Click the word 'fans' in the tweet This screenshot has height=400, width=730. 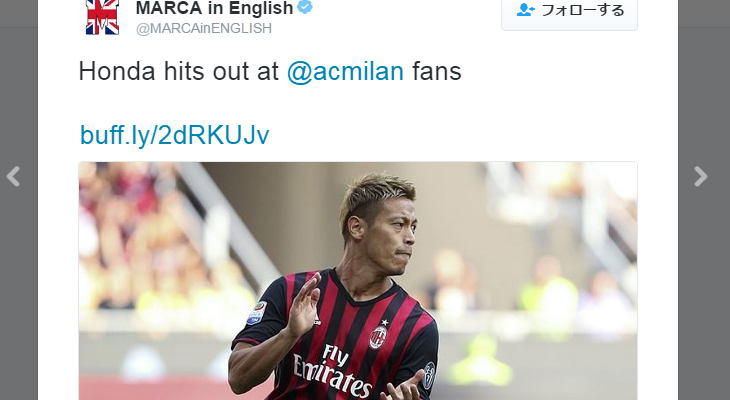click(436, 71)
